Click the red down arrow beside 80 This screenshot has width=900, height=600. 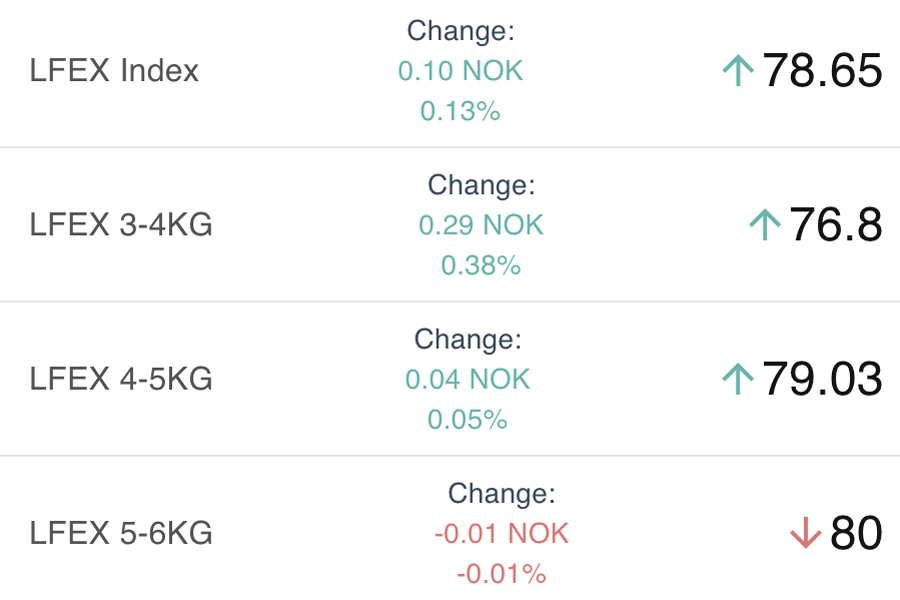(804, 534)
